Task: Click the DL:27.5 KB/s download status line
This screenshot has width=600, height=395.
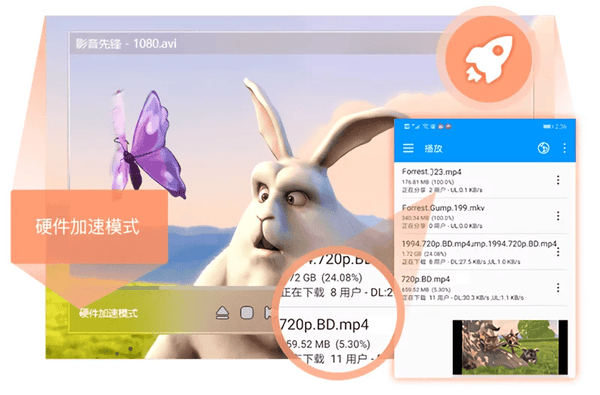Action: [x=461, y=262]
